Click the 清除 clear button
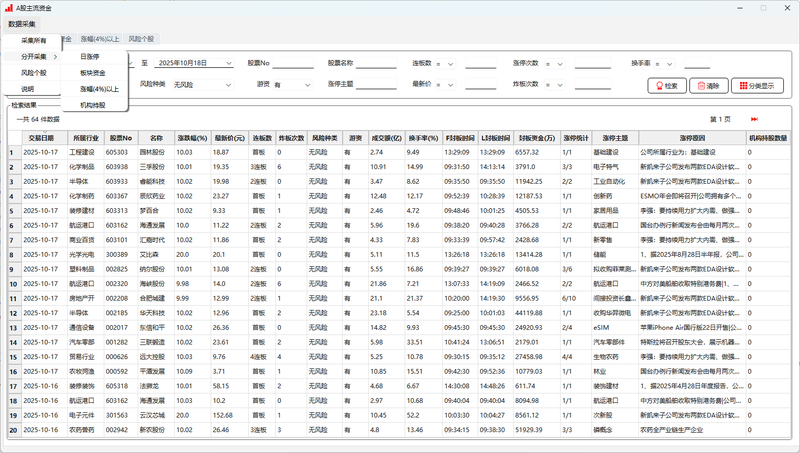Viewport: 800px width, 453px height. (x=707, y=86)
